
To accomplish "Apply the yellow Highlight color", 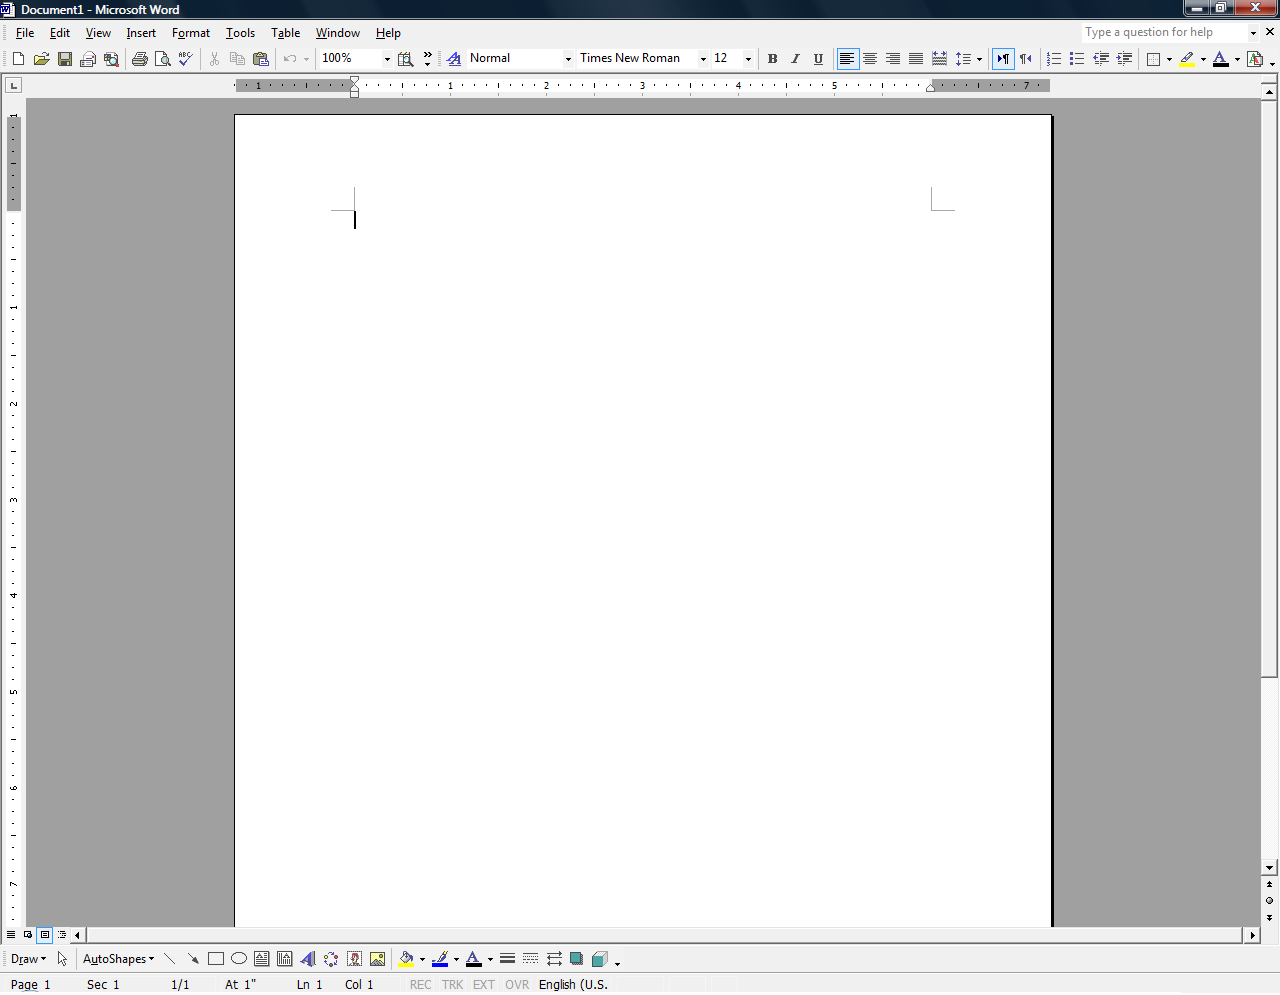I will [x=1187, y=59].
